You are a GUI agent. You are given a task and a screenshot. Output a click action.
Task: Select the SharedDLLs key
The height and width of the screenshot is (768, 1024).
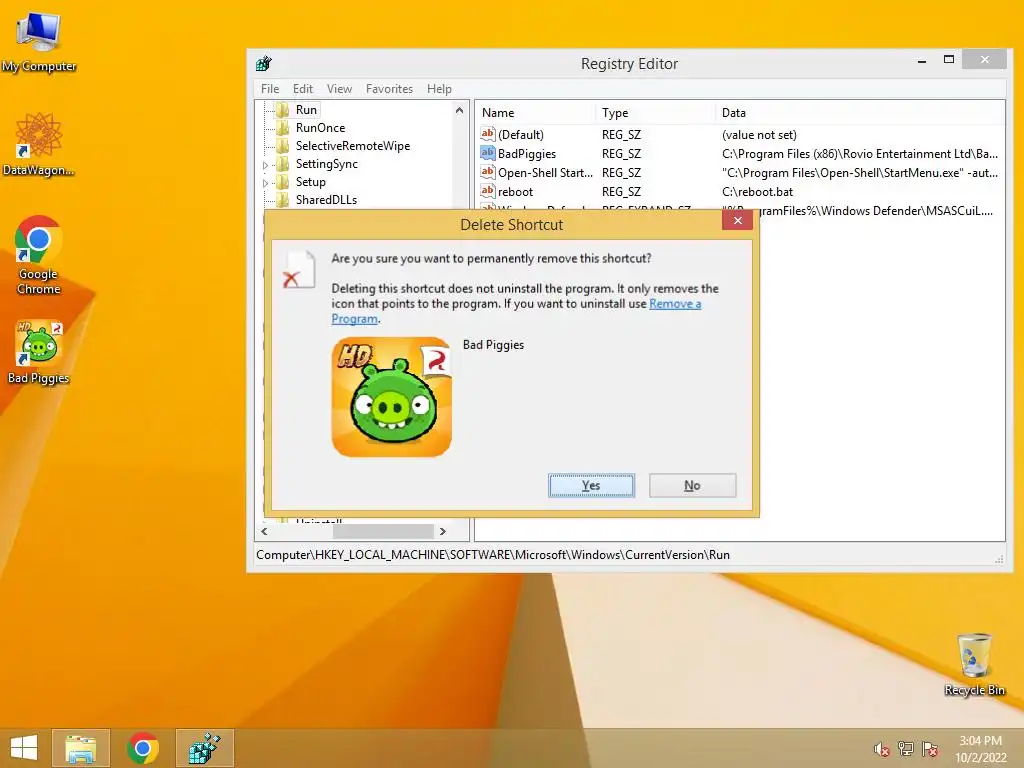326,199
